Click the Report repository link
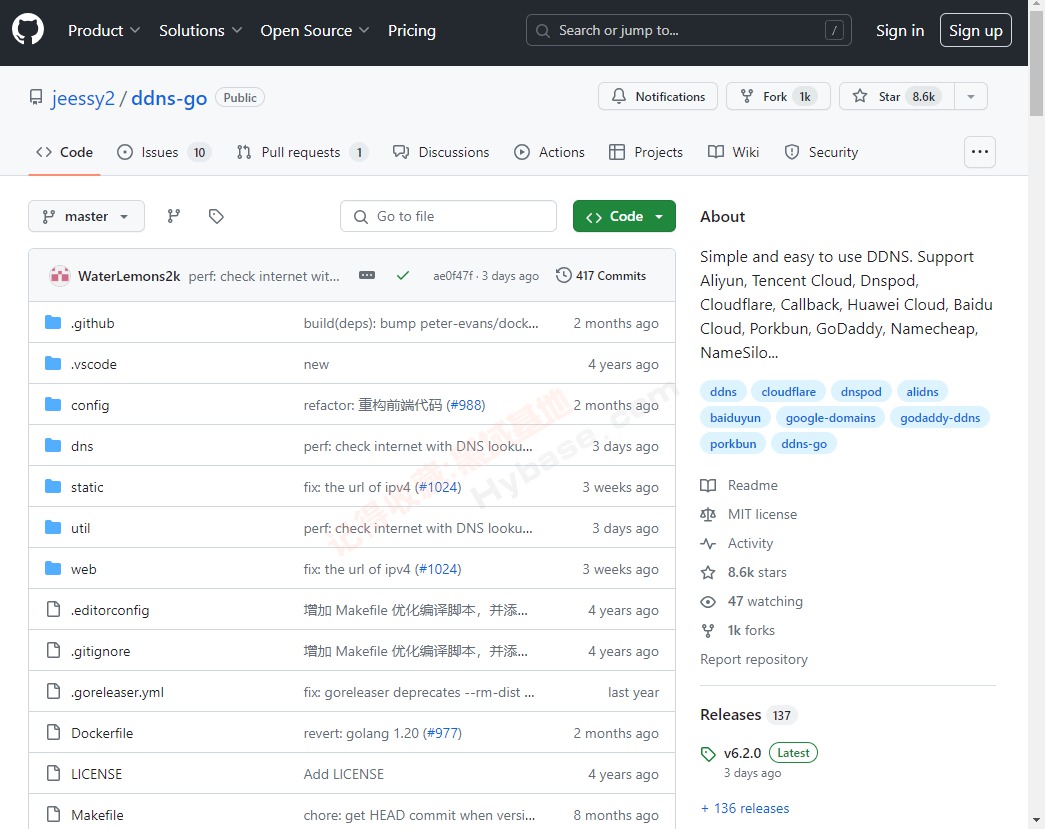1045x829 pixels. [754, 659]
